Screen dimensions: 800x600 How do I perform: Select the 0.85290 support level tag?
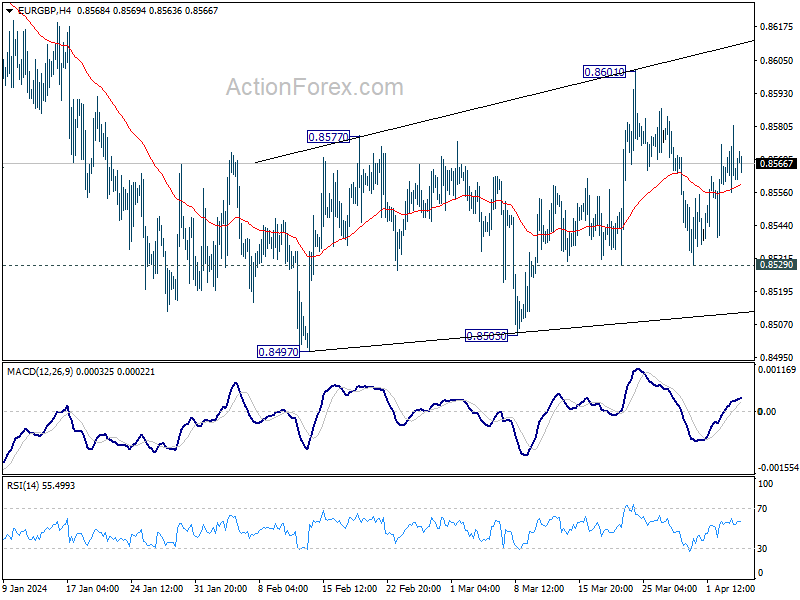coord(777,264)
